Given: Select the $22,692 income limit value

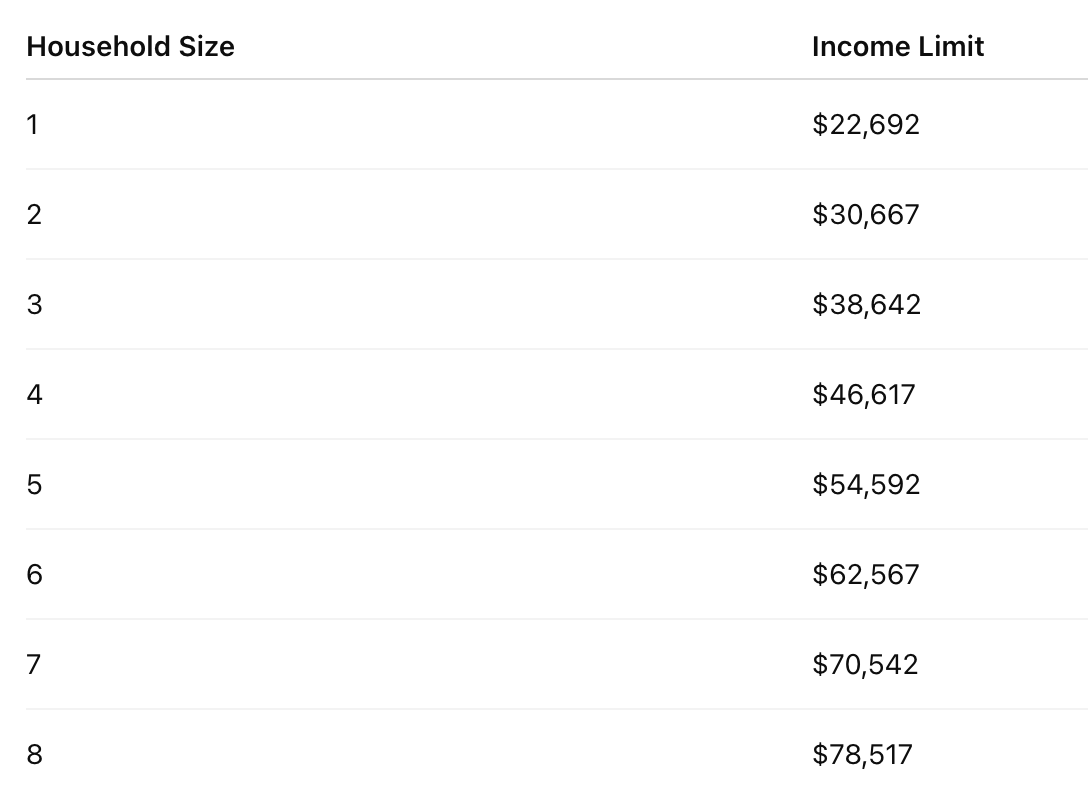Looking at the screenshot, I should click(866, 124).
